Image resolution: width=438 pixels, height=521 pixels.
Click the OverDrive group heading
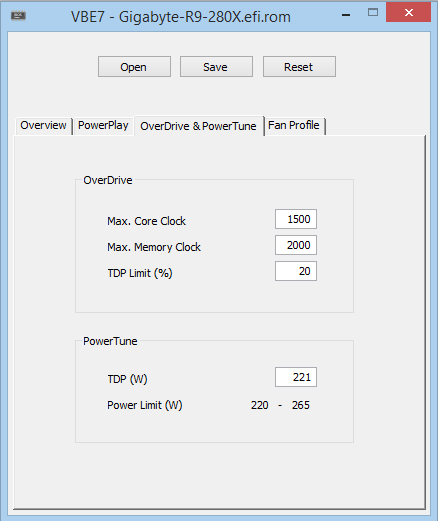(x=108, y=180)
